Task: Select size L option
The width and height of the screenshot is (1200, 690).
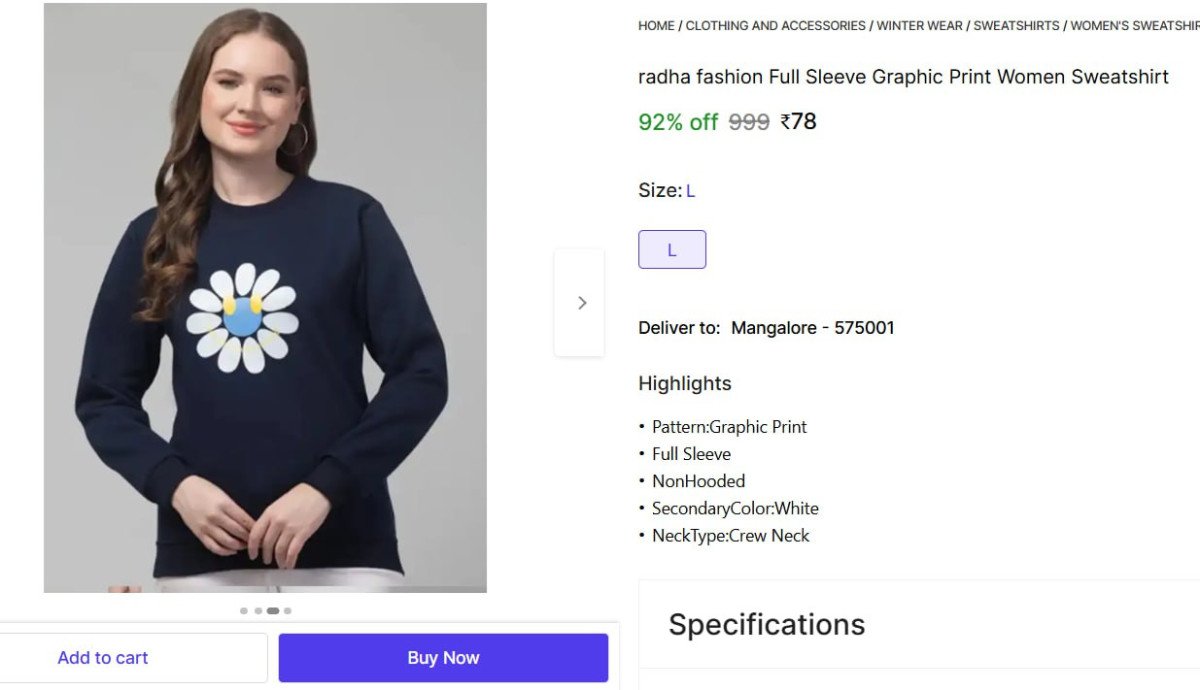Action: [672, 250]
